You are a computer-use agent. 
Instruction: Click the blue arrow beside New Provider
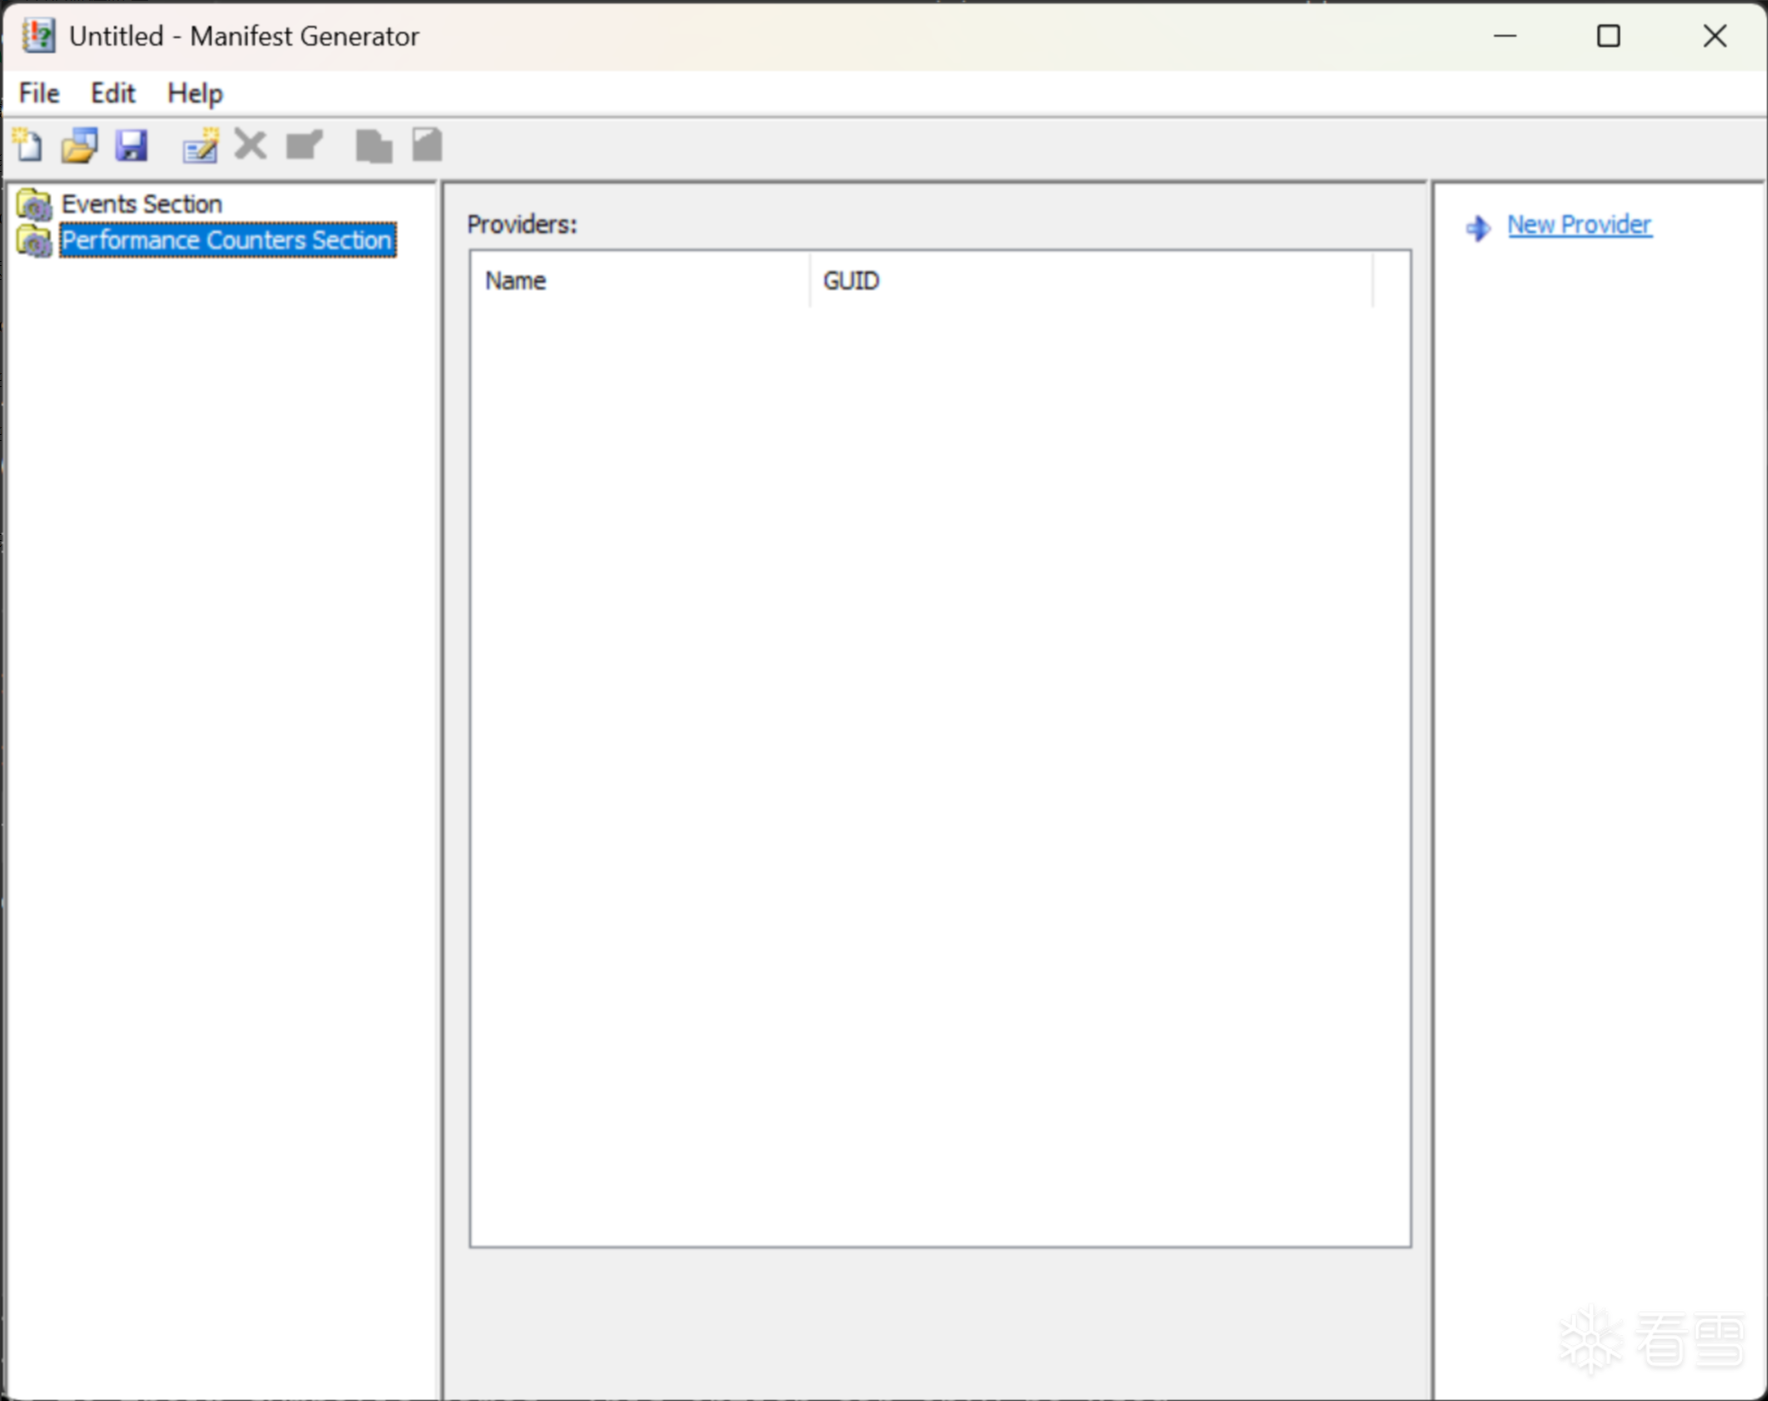(x=1478, y=228)
